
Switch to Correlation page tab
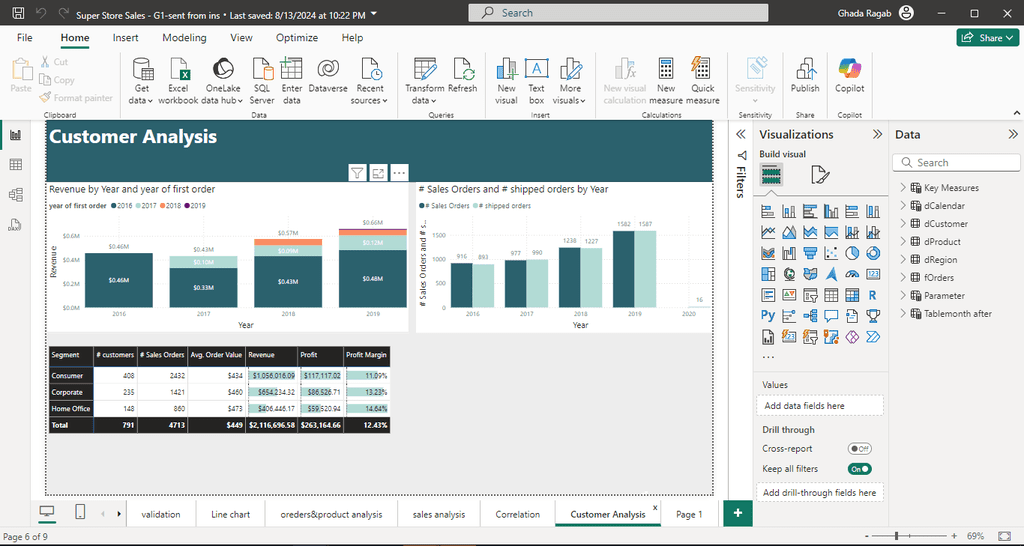tap(518, 514)
